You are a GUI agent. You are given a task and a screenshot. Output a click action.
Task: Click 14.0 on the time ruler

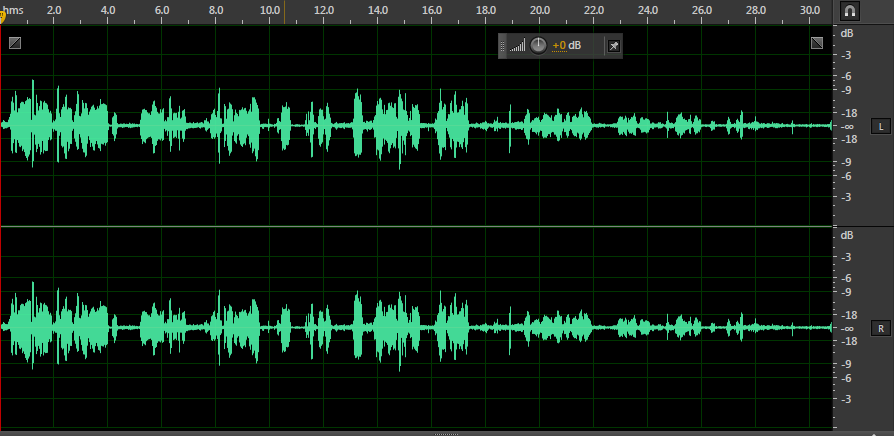[x=378, y=10]
